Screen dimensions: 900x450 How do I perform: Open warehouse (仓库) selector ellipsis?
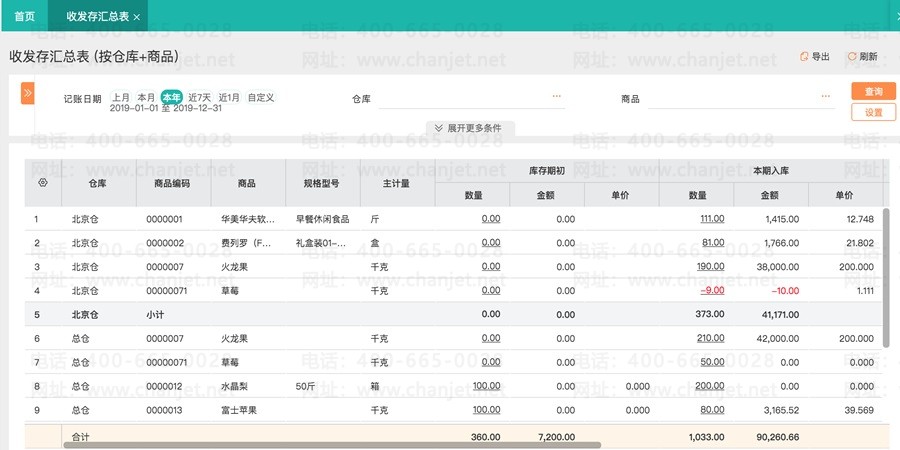pos(556,96)
